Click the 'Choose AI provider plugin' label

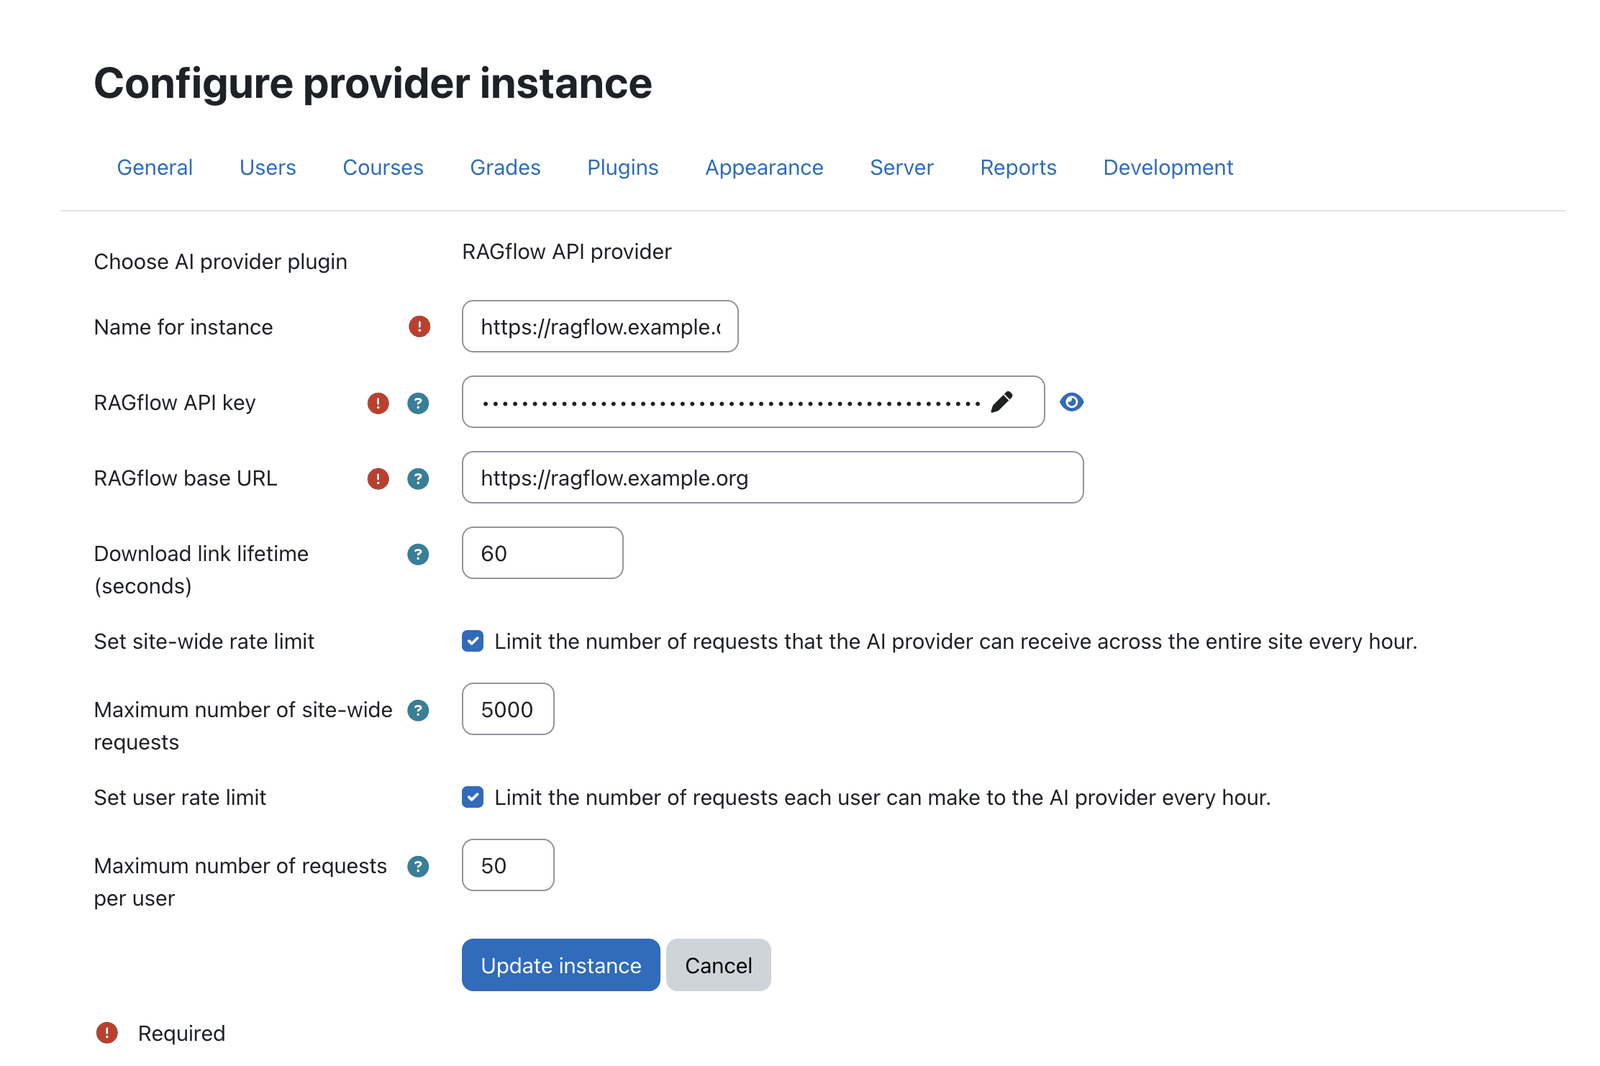click(221, 262)
